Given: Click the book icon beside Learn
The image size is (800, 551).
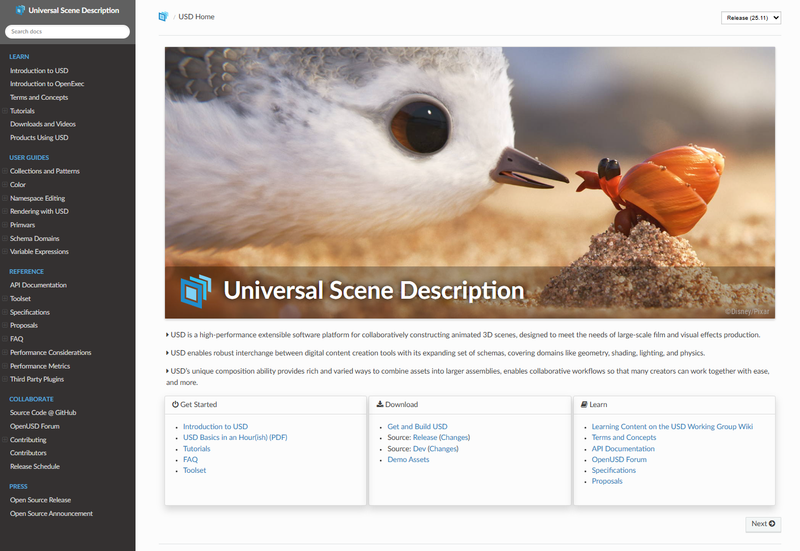Looking at the screenshot, I should pos(584,405).
